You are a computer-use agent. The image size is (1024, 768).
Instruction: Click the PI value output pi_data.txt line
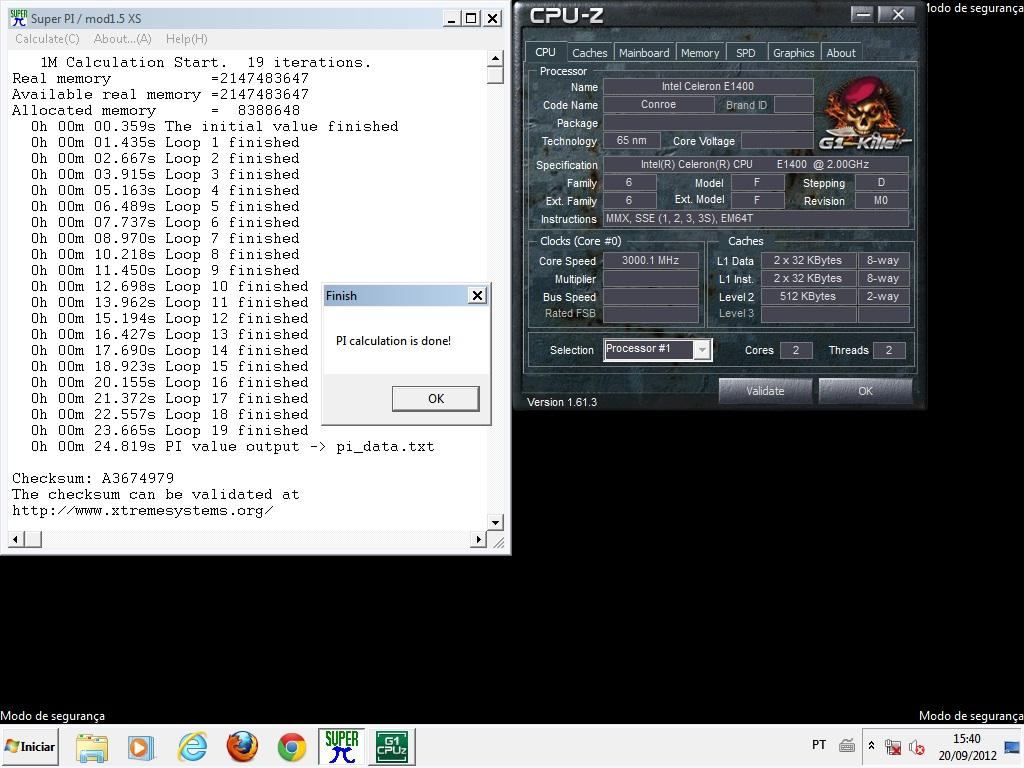click(232, 447)
